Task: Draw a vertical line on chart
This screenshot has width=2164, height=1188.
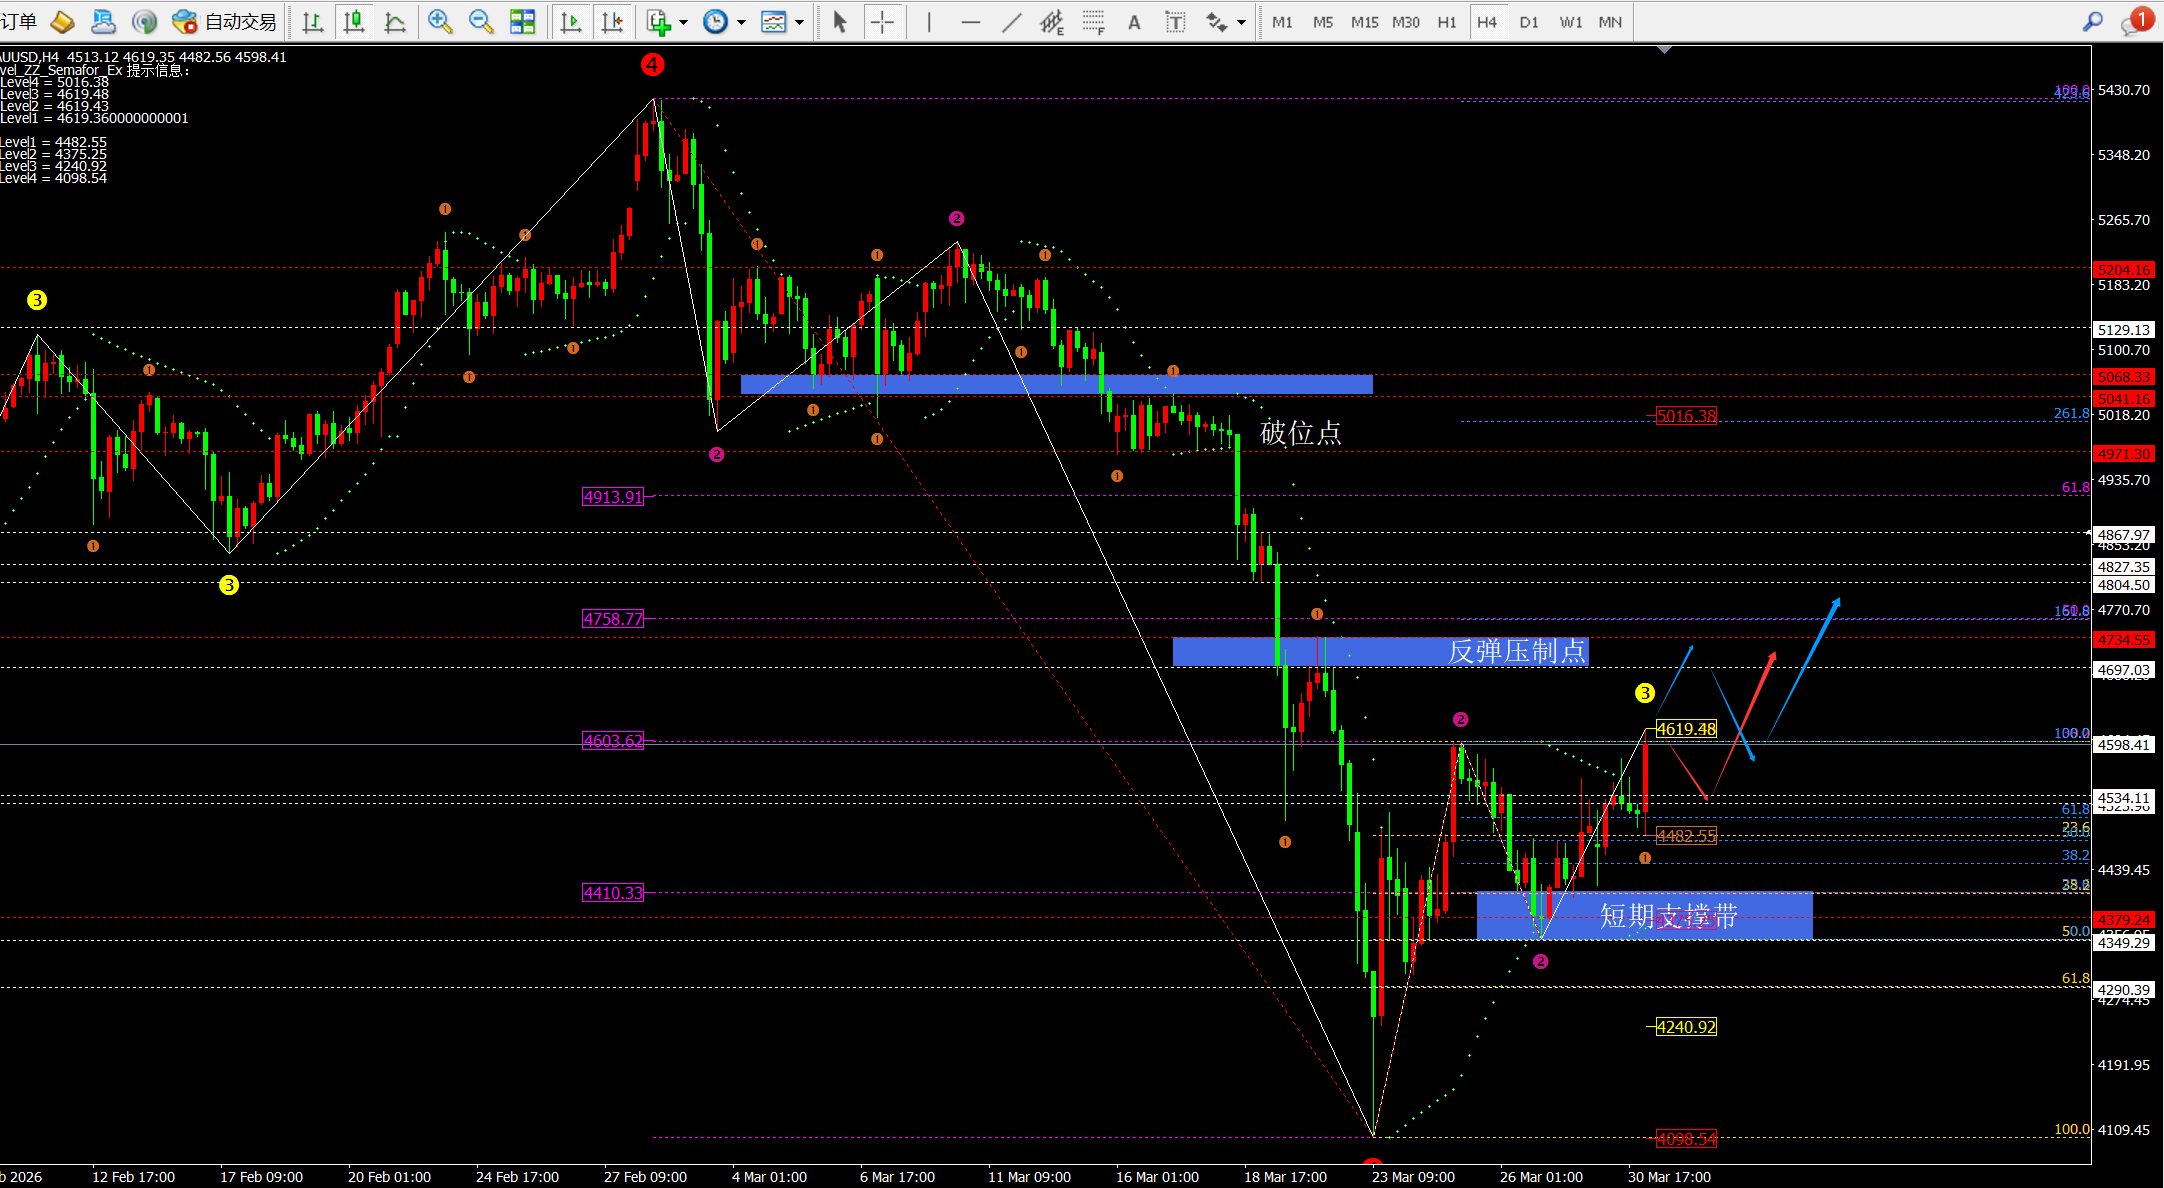Action: pyautogui.click(x=929, y=21)
